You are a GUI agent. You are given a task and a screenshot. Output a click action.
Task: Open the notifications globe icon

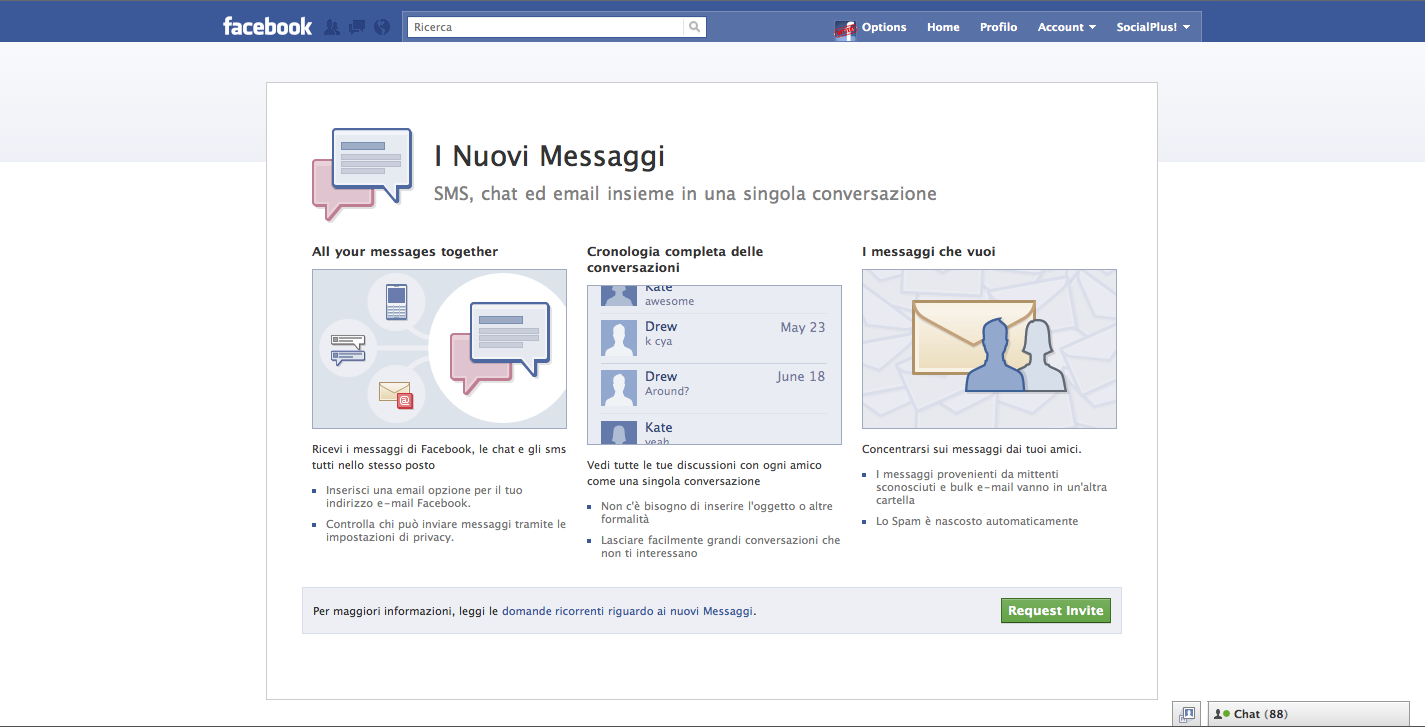[381, 27]
